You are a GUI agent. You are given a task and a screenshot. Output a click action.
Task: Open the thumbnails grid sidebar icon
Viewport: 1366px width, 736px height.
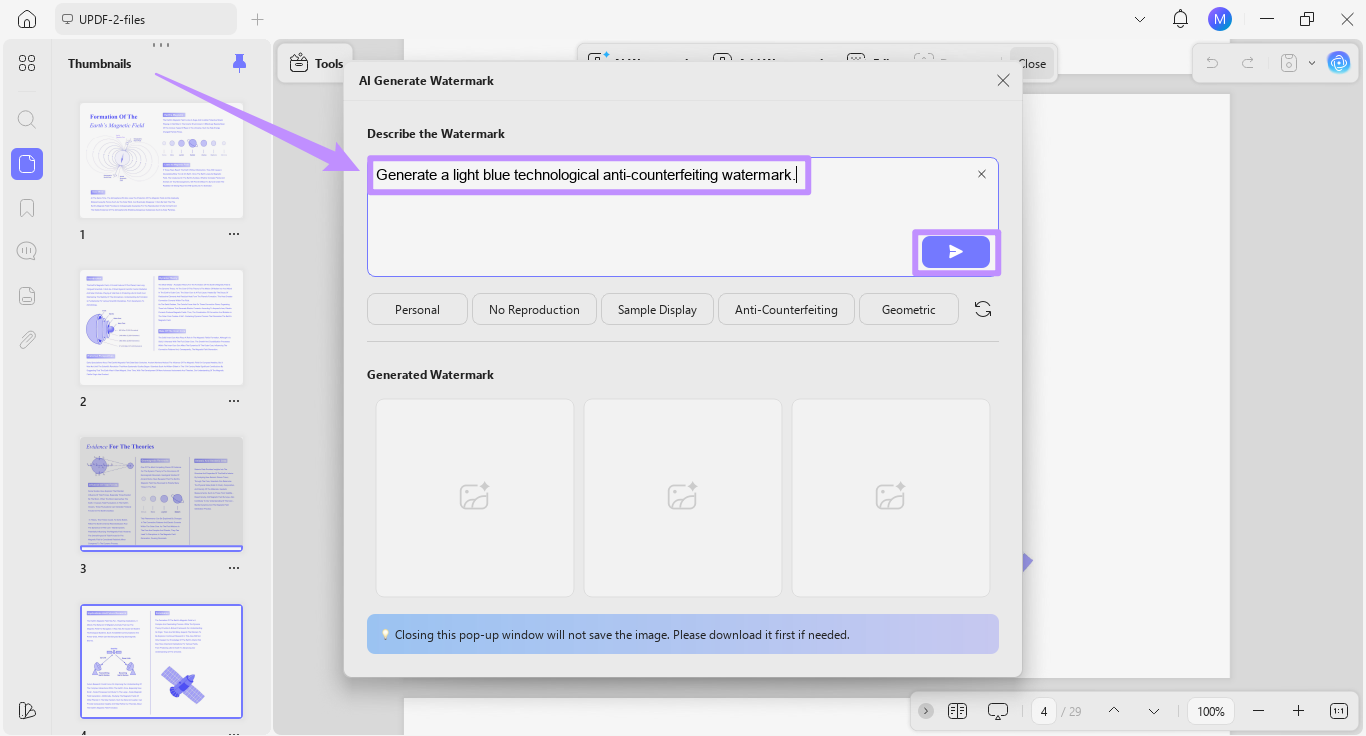[27, 63]
